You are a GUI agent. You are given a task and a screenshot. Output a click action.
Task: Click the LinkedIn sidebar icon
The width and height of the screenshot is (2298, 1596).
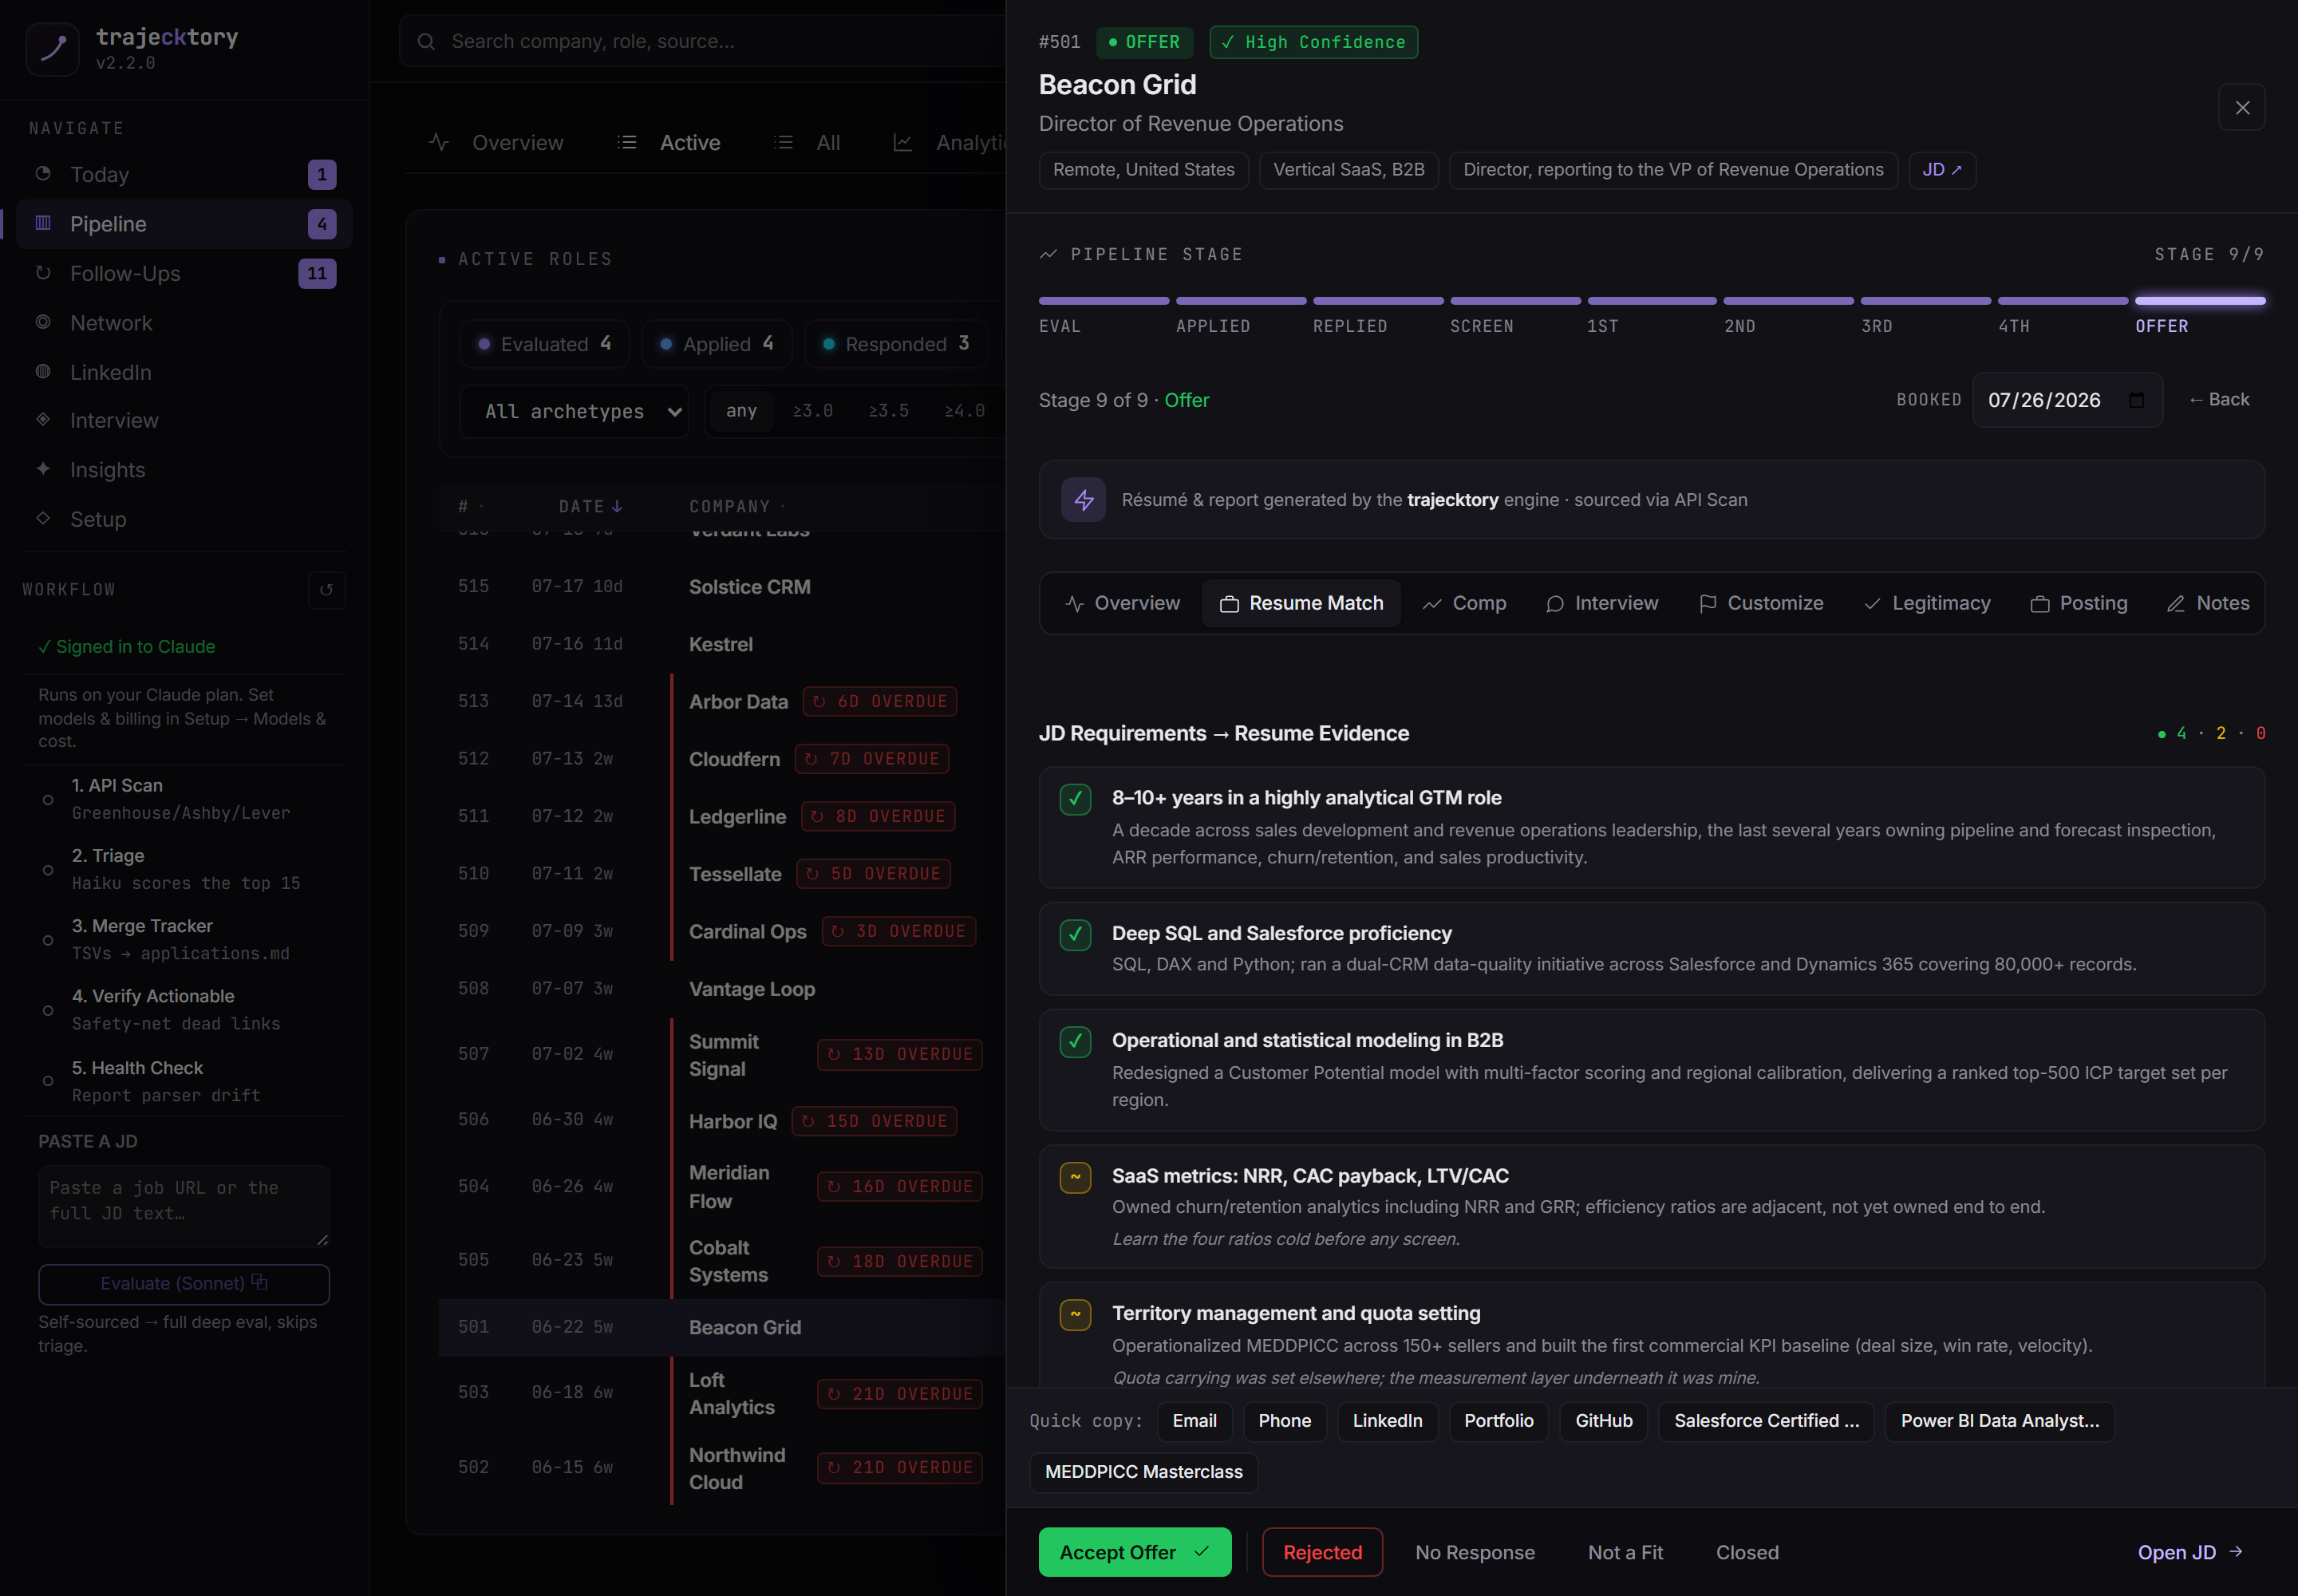(x=43, y=372)
